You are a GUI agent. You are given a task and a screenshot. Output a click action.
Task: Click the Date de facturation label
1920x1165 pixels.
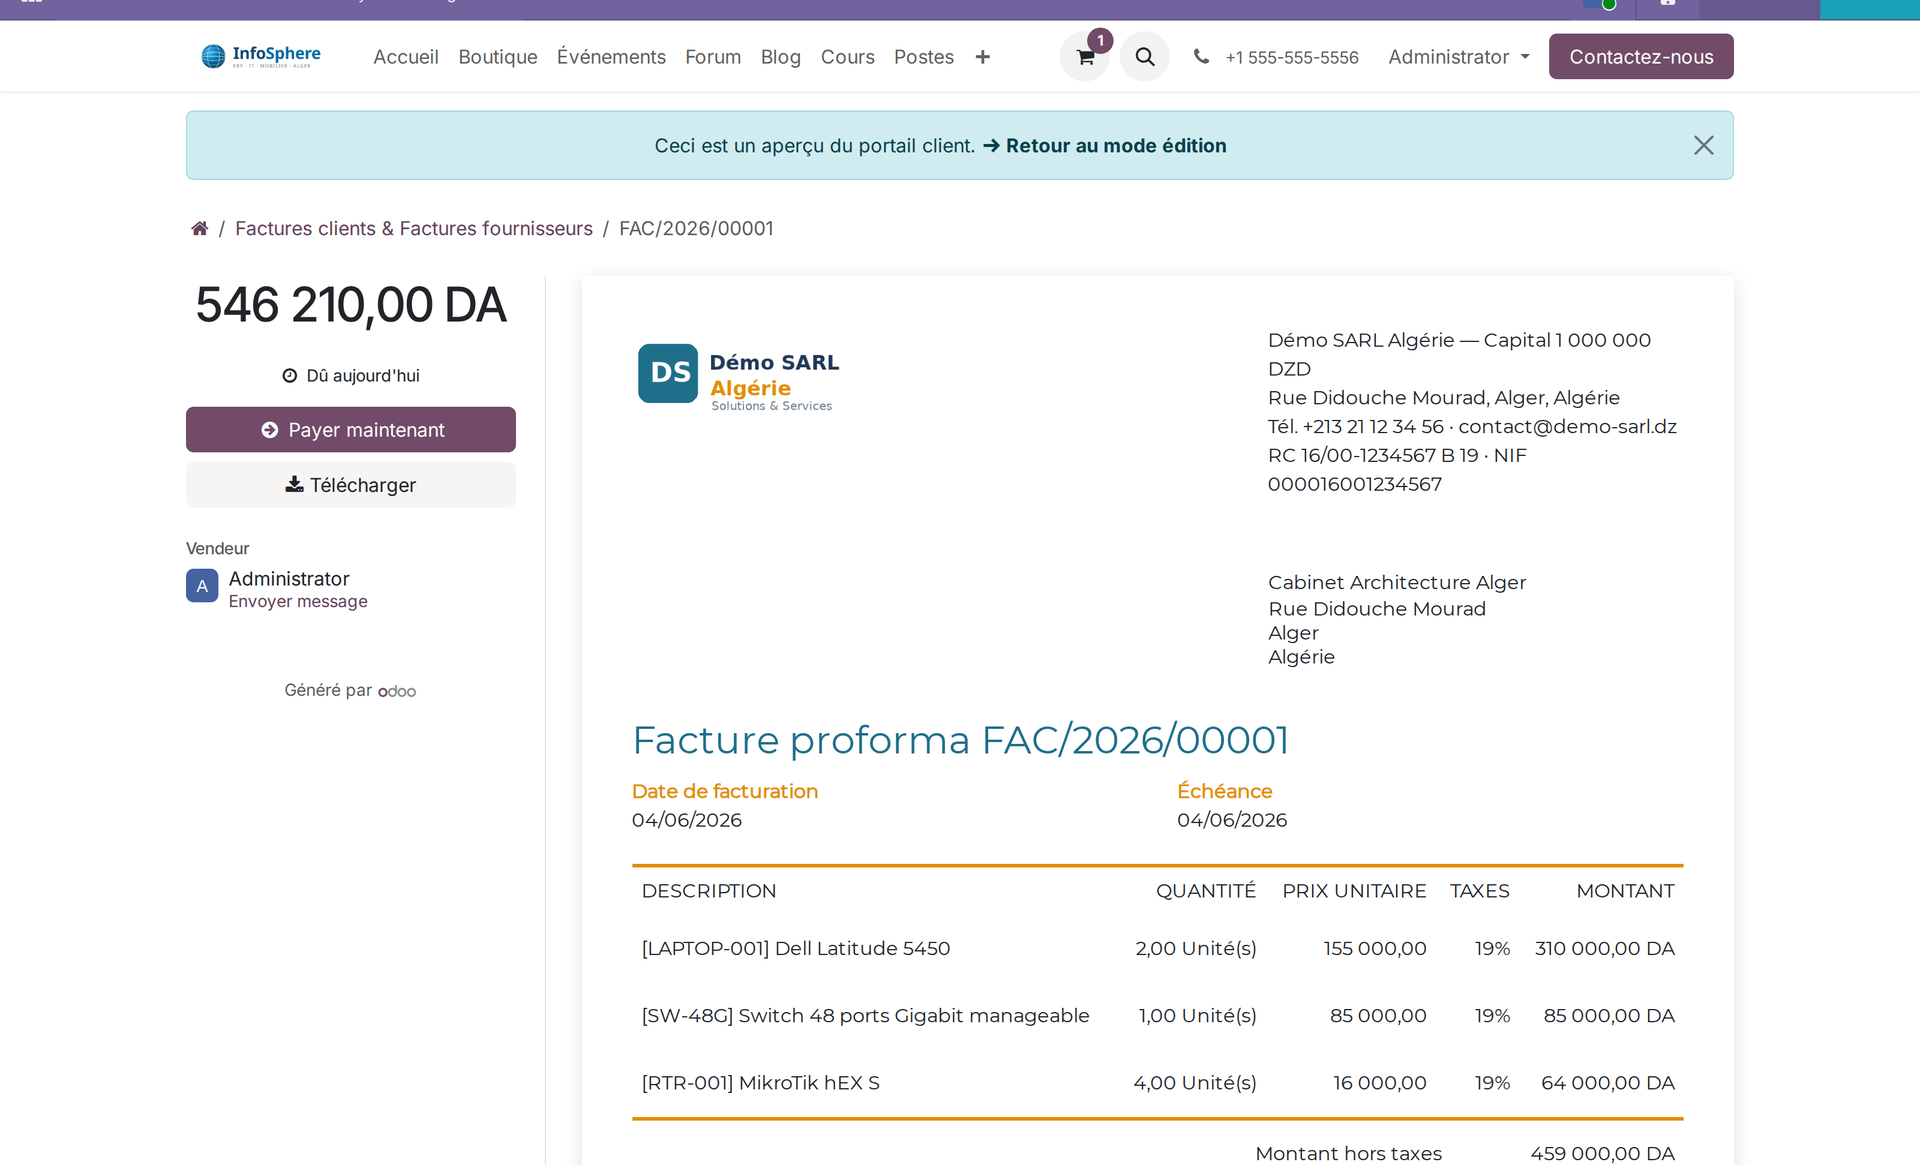point(725,792)
